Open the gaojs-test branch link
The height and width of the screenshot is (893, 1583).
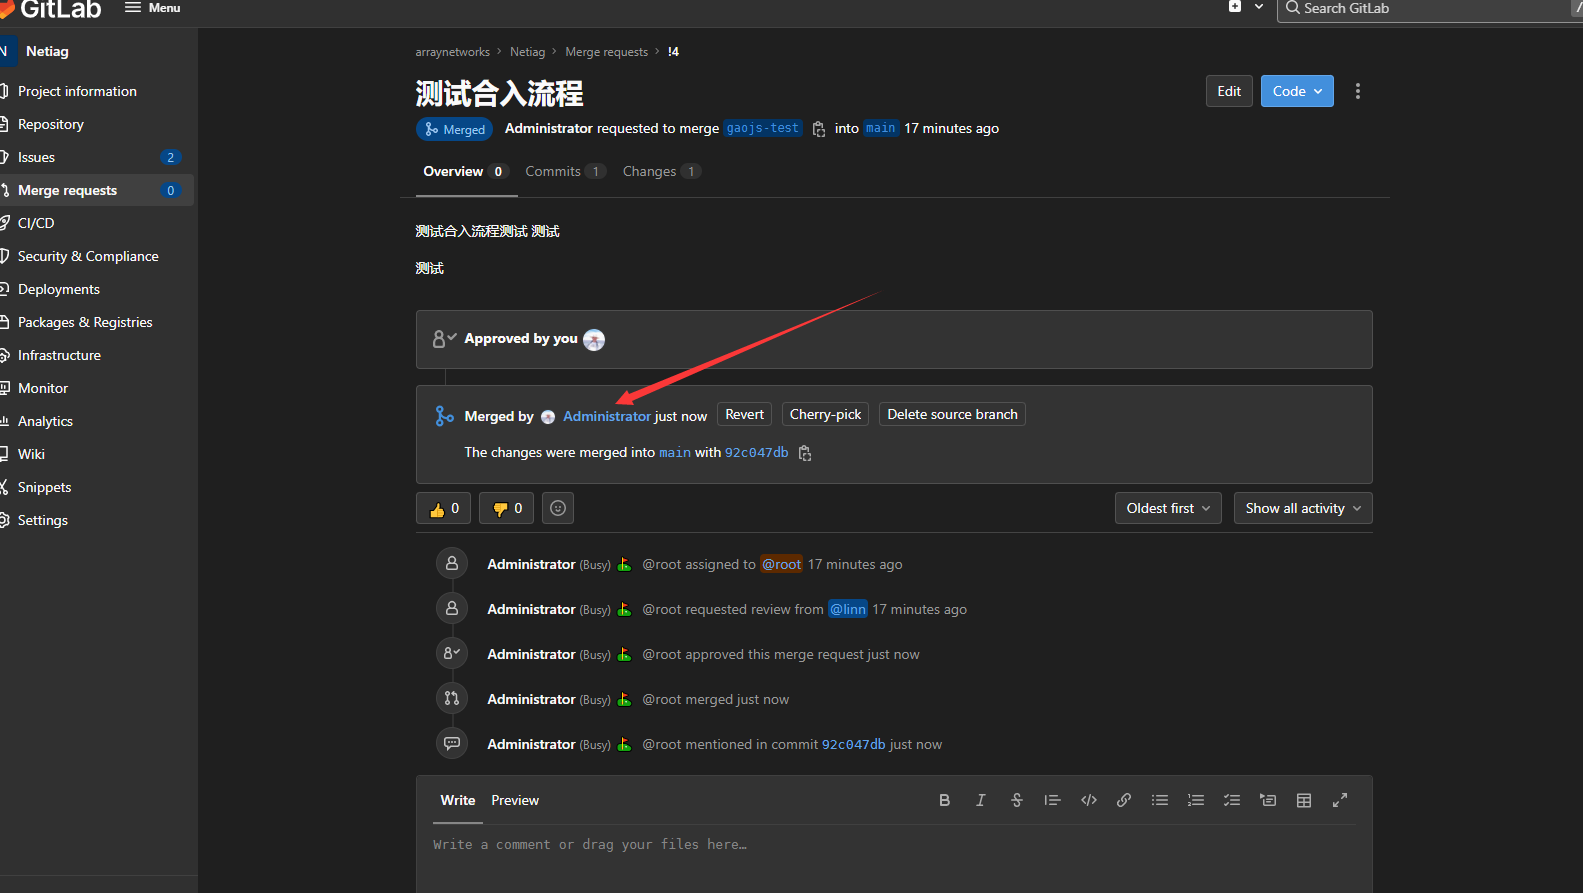coord(763,129)
